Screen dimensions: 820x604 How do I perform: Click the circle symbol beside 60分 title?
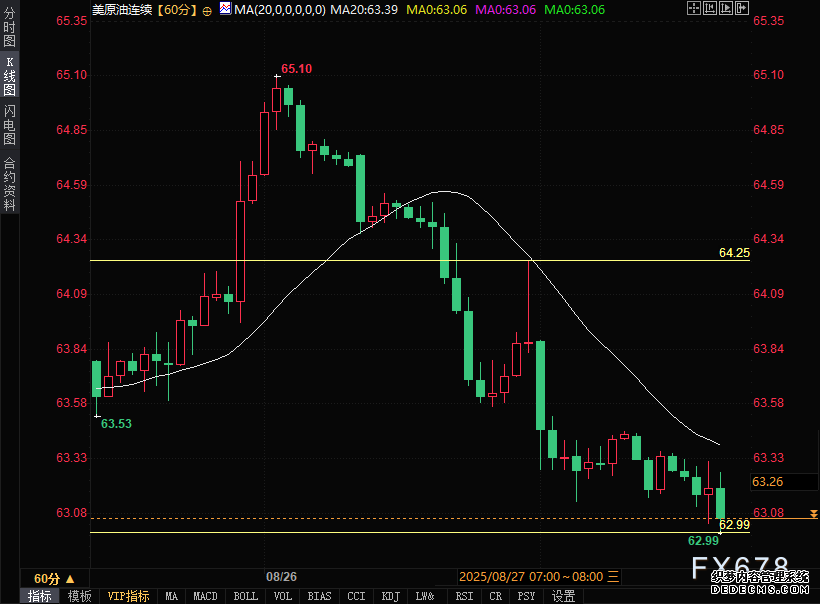[207, 11]
